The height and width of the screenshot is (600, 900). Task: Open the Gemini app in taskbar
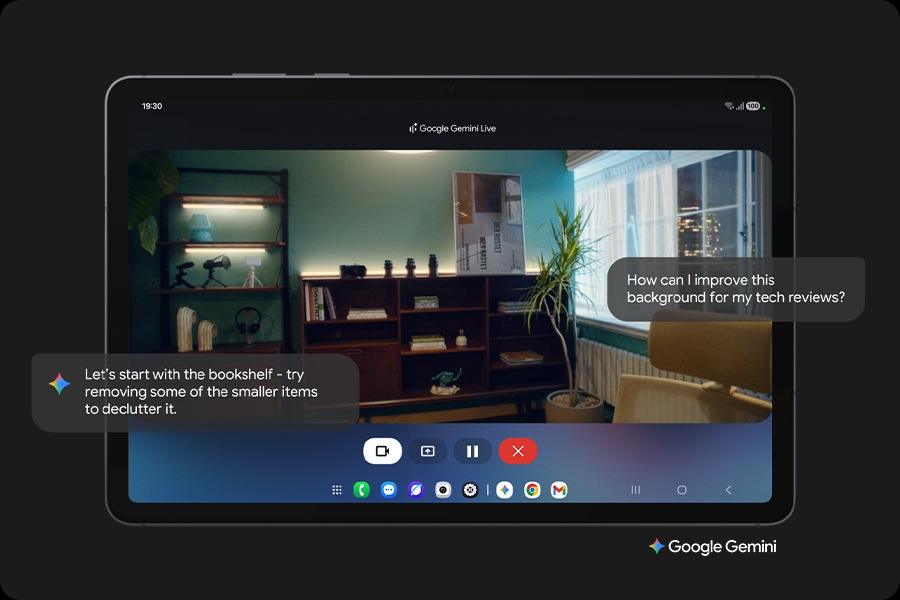click(505, 490)
